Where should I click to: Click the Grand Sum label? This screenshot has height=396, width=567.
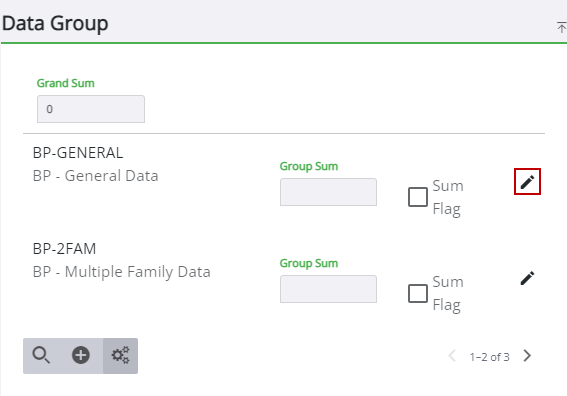65,83
